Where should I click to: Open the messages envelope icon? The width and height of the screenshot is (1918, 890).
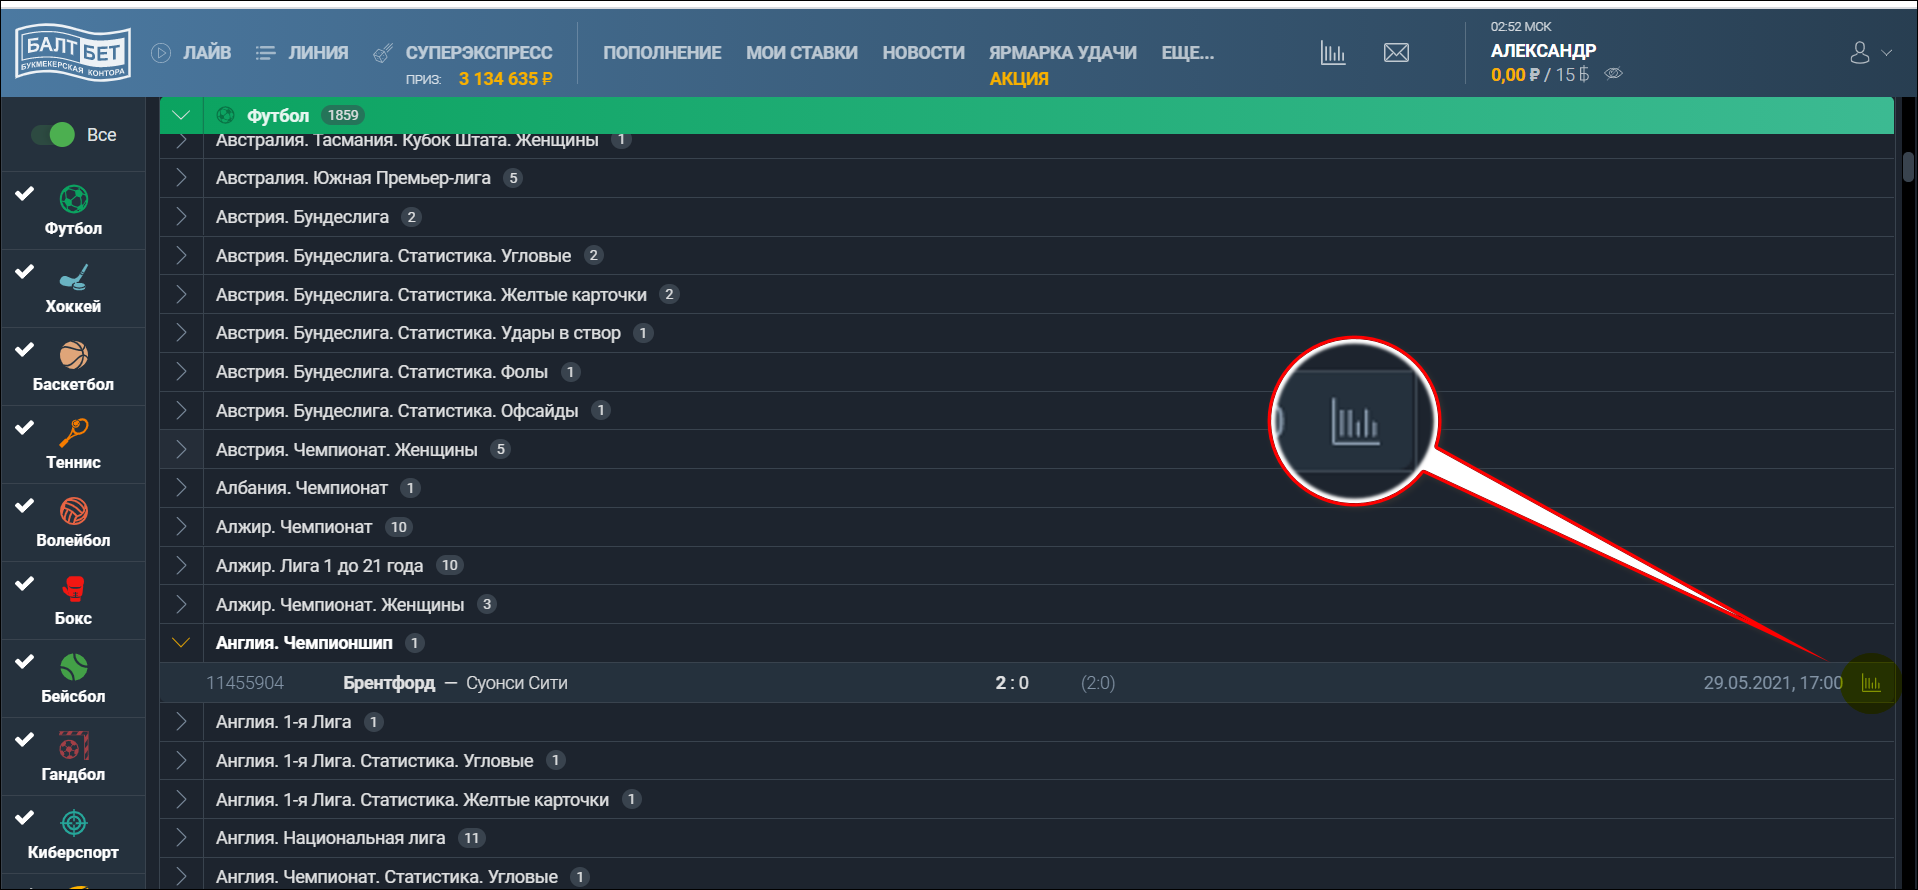[1396, 53]
